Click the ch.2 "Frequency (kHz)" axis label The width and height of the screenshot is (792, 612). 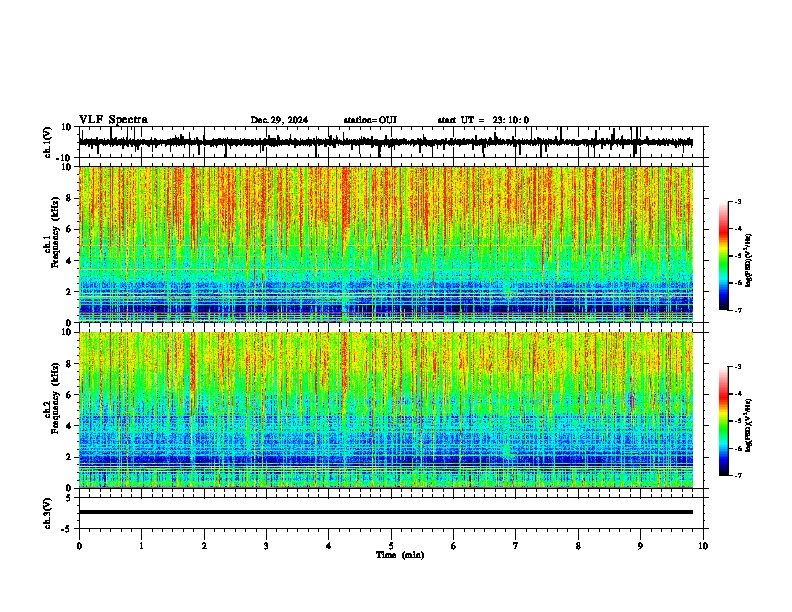(54, 398)
